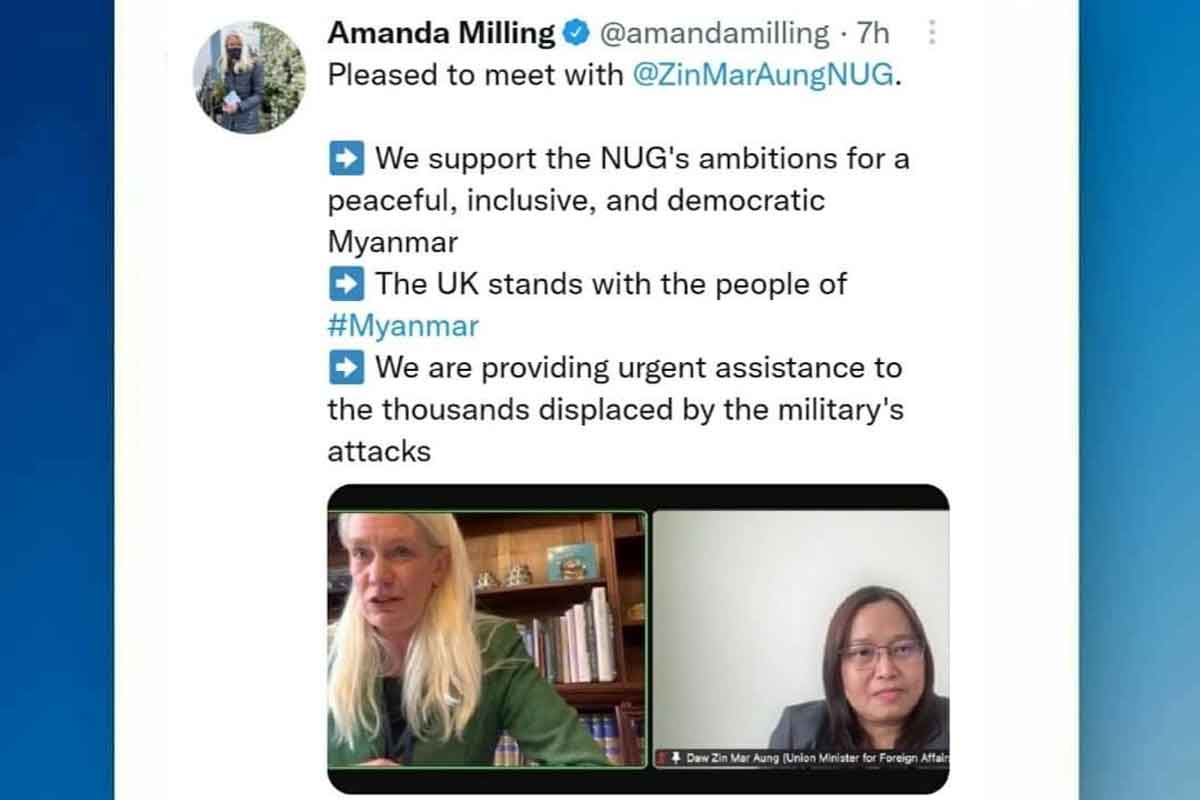Viewport: 1200px width, 800px height.
Task: Follow the @ZinMarAungNUG mention link
Action: click(762, 76)
